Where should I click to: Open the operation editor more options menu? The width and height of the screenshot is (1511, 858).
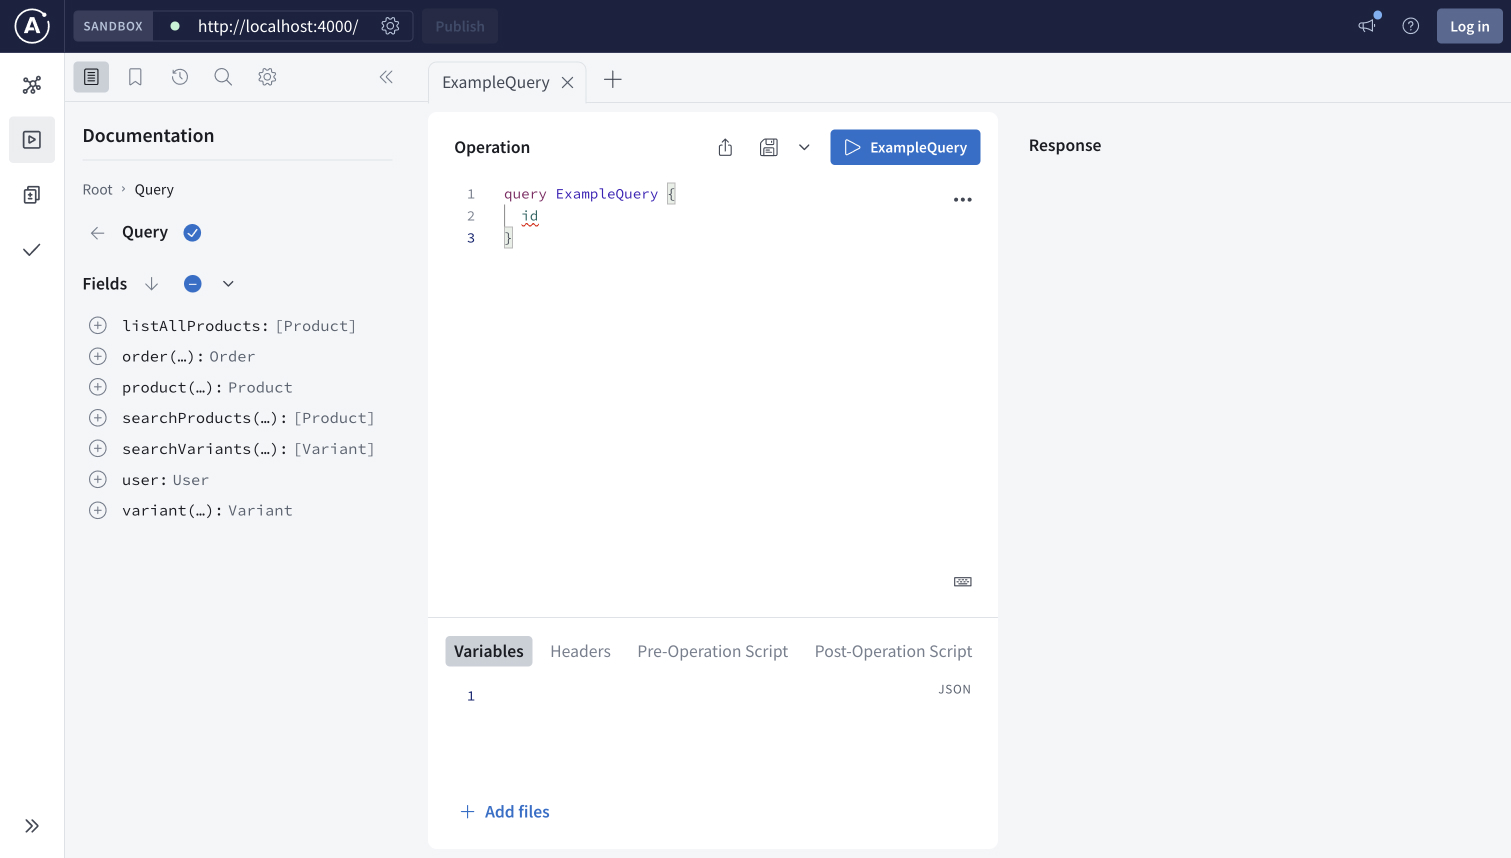963,200
